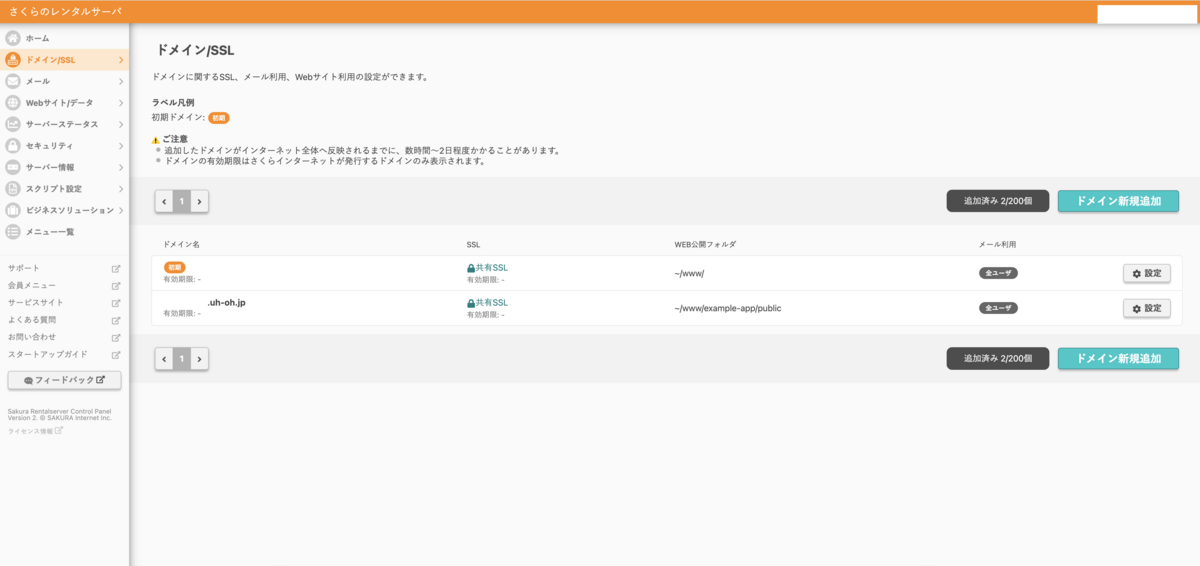Click external-link icon beside サービスサイト
This screenshot has width=1200, height=566.
tap(116, 303)
